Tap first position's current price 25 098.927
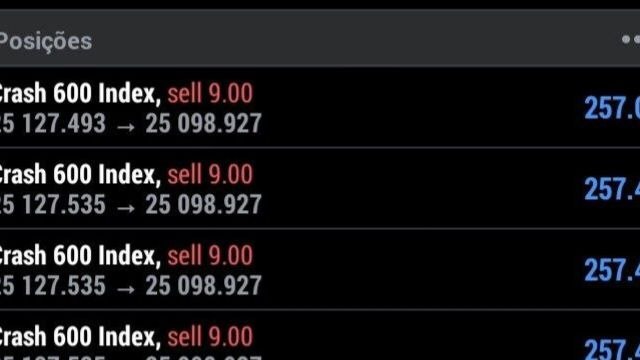The image size is (640, 360). tap(203, 124)
